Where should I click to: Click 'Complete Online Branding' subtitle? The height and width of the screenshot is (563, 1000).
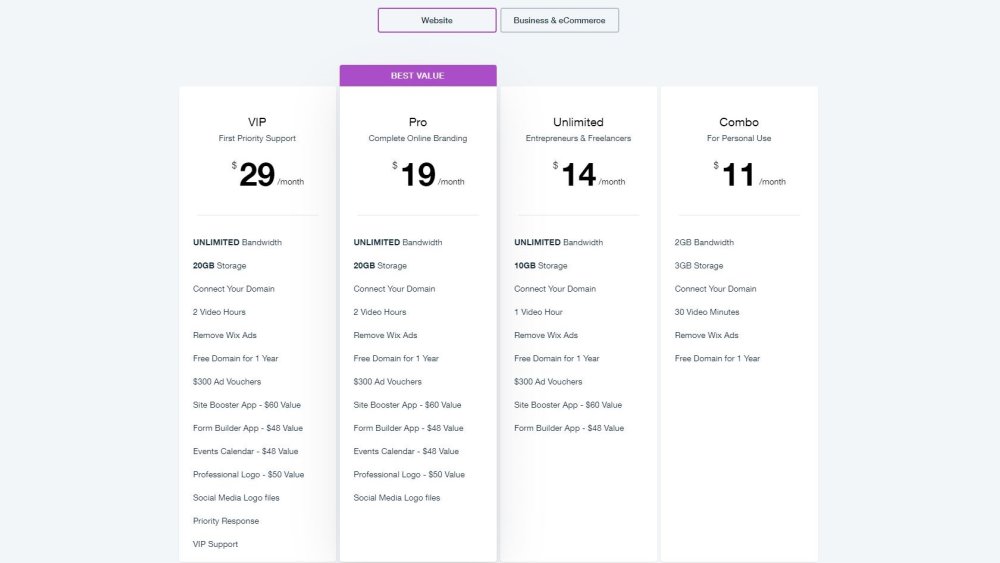pos(418,138)
